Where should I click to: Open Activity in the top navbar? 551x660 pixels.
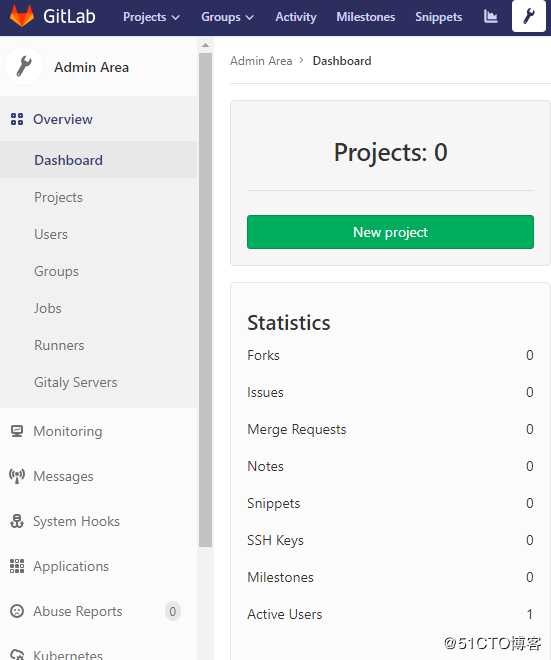(x=295, y=17)
